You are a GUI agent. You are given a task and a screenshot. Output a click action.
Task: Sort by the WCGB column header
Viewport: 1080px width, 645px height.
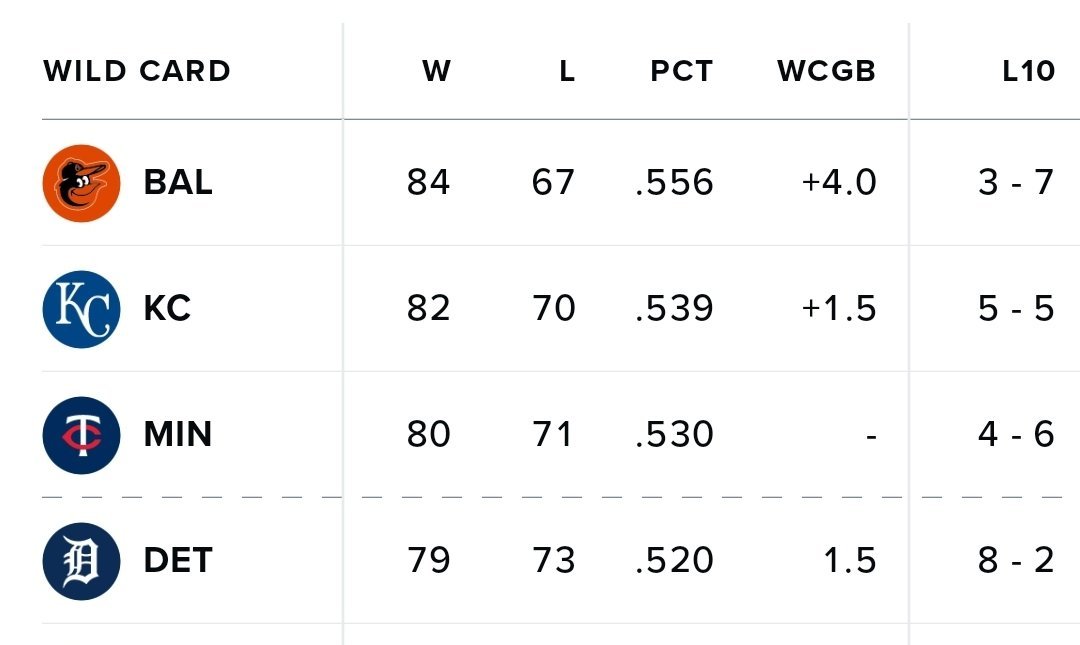tap(826, 72)
